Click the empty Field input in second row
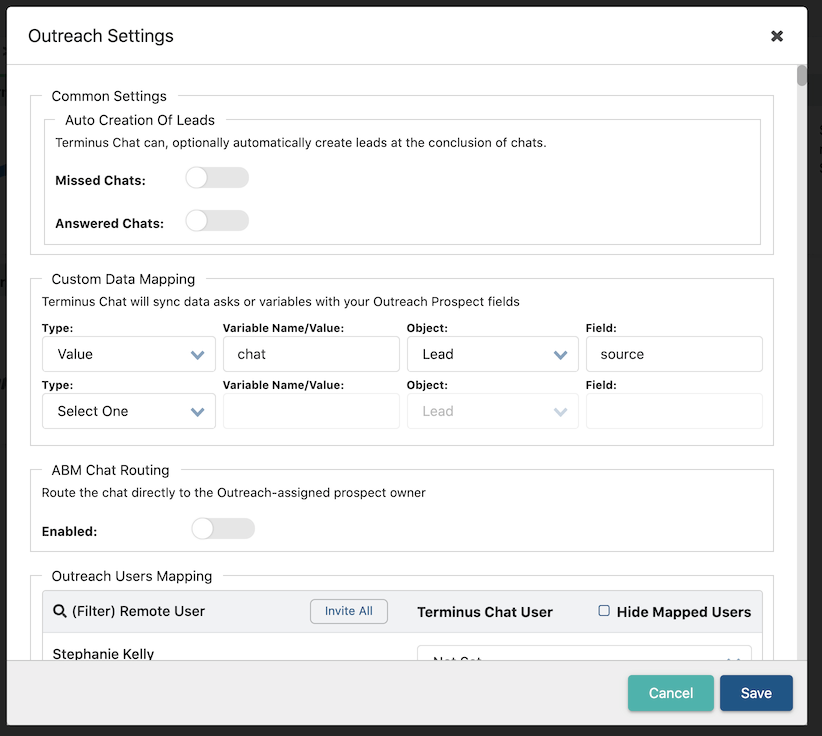 point(674,412)
